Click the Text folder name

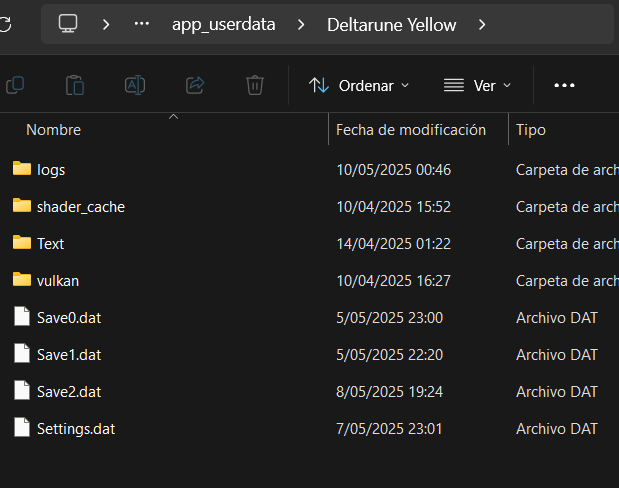pyautogui.click(x=51, y=244)
